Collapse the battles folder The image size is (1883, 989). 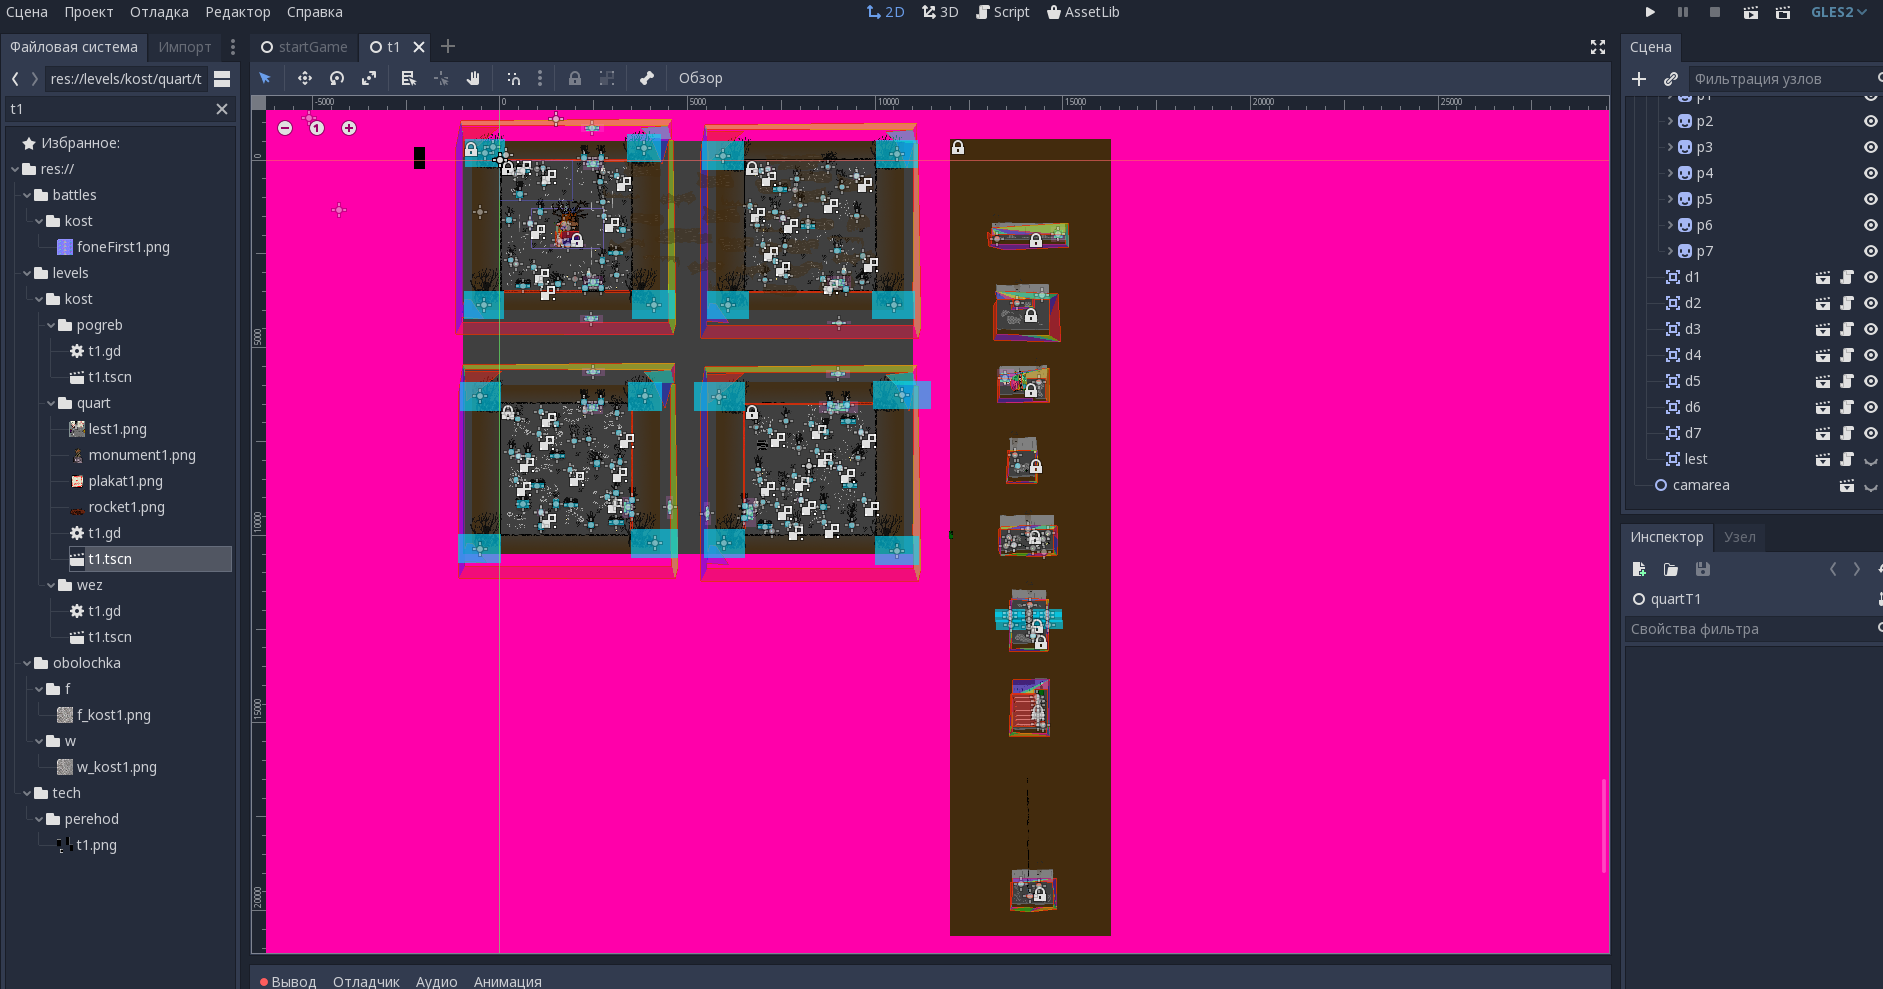click(x=27, y=195)
